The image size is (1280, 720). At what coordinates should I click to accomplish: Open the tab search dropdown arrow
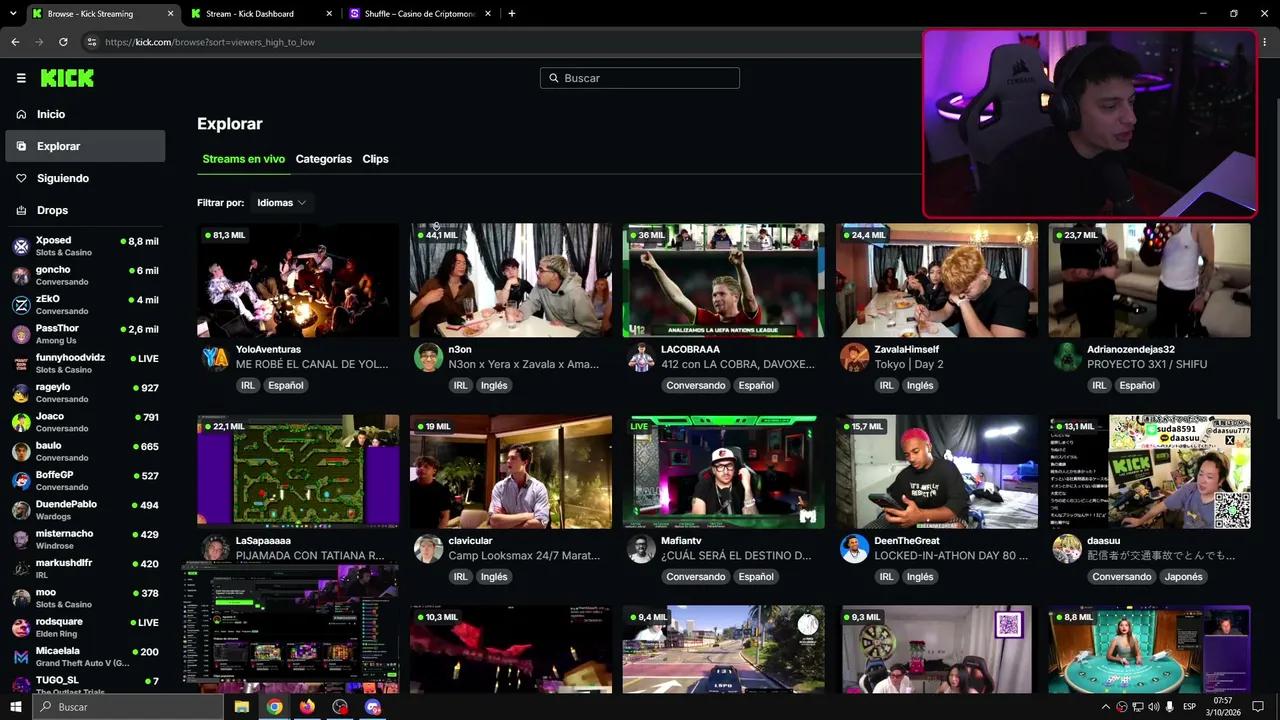pyautogui.click(x=12, y=14)
